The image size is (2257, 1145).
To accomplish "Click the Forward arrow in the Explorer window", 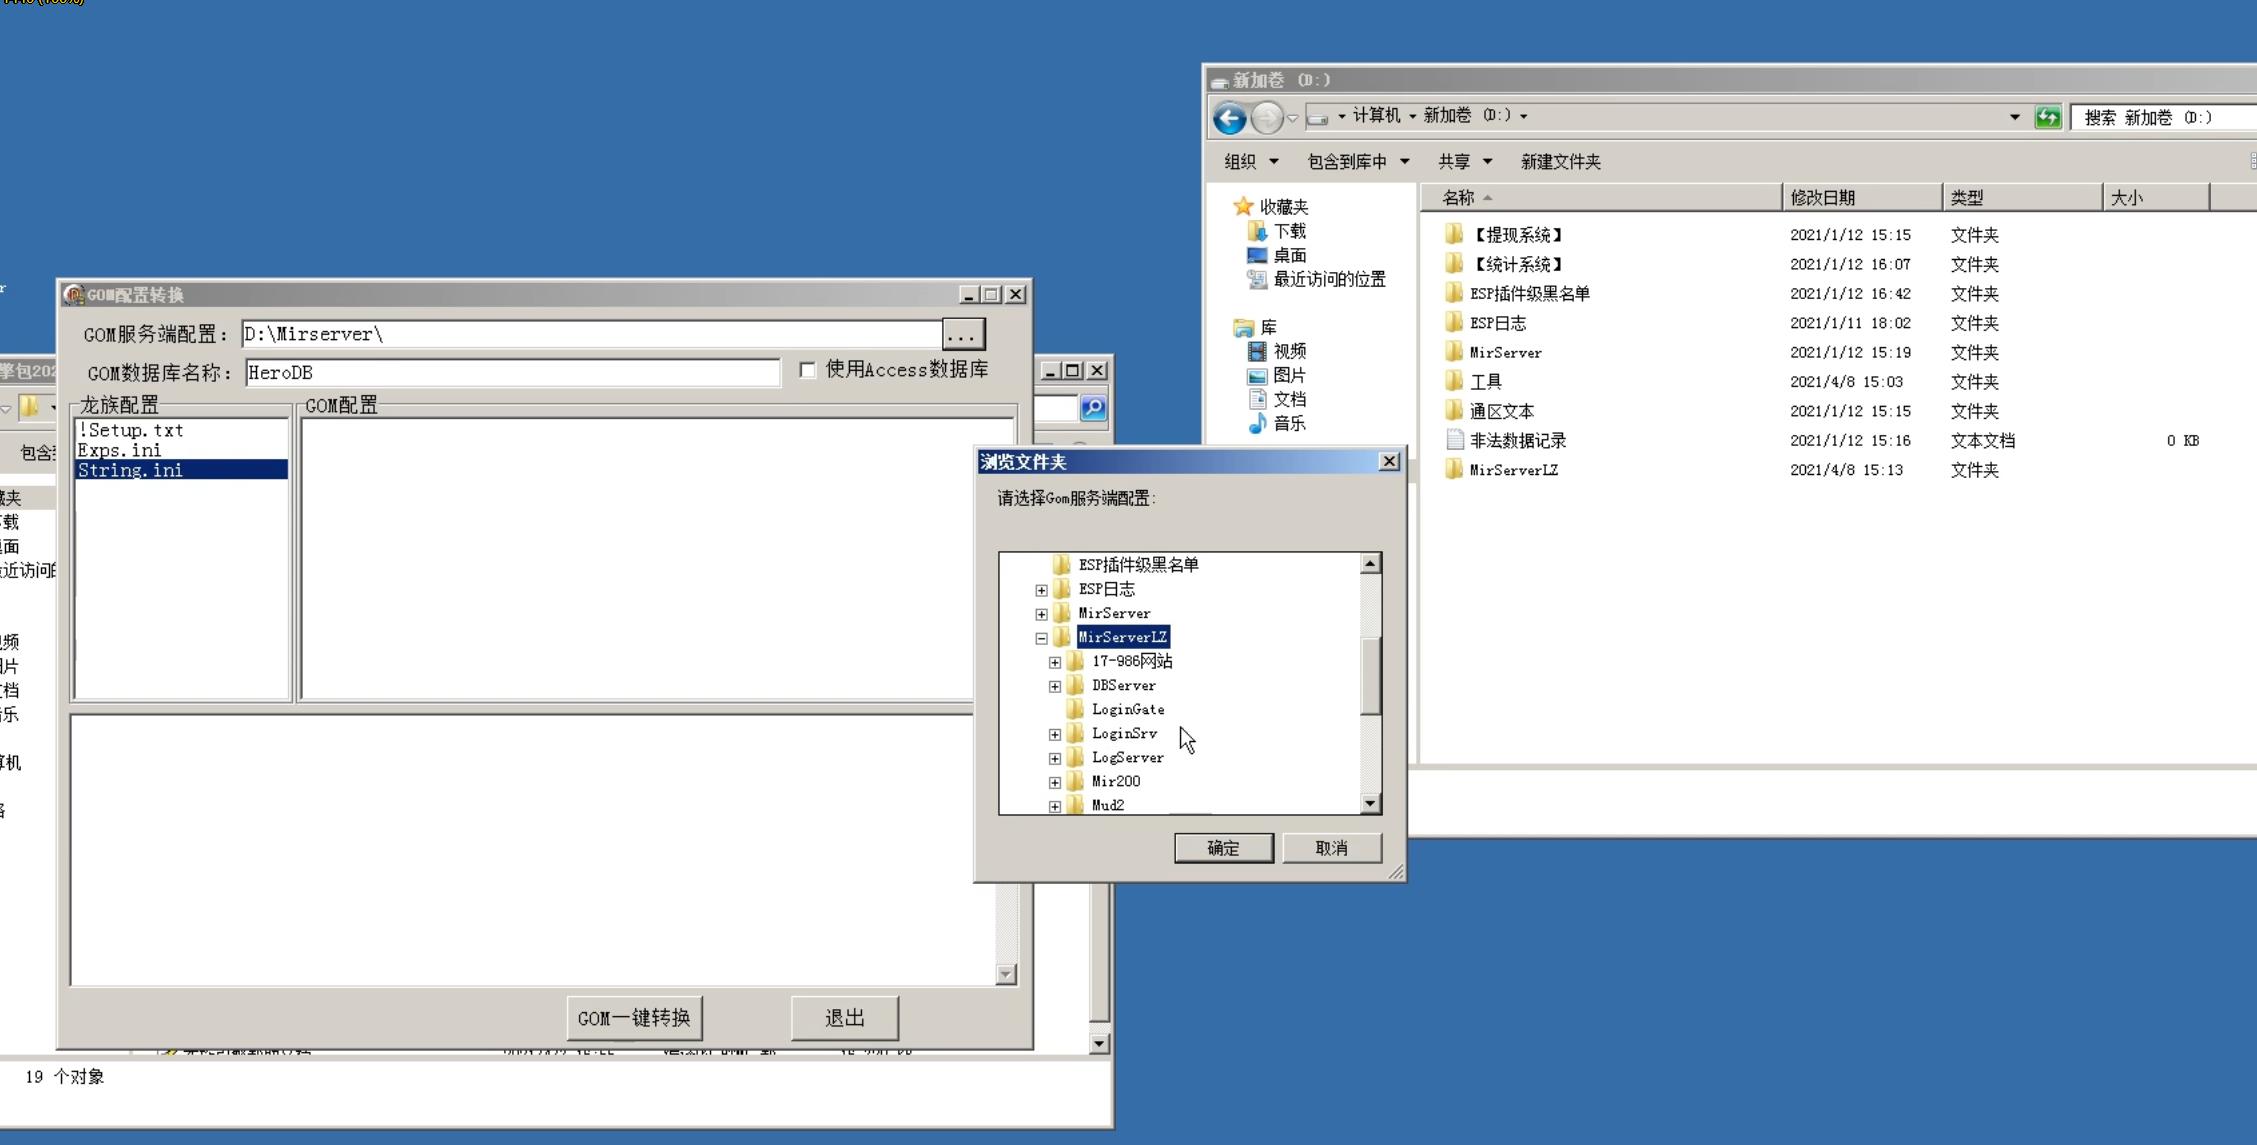I will point(1266,118).
